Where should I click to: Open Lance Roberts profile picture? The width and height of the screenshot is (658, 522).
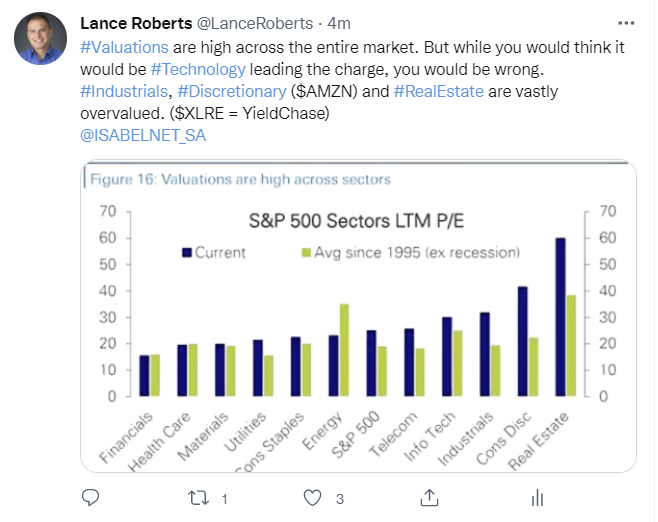pyautogui.click(x=40, y=38)
